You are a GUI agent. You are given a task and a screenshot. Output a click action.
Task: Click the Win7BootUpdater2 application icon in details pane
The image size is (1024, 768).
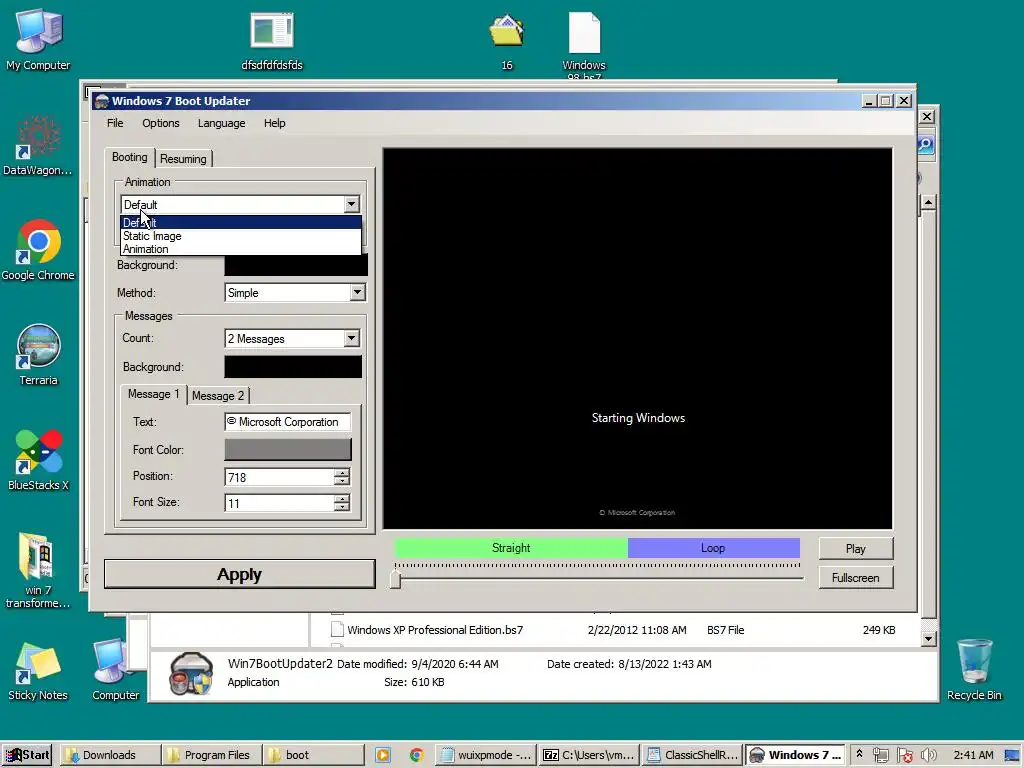pos(190,673)
